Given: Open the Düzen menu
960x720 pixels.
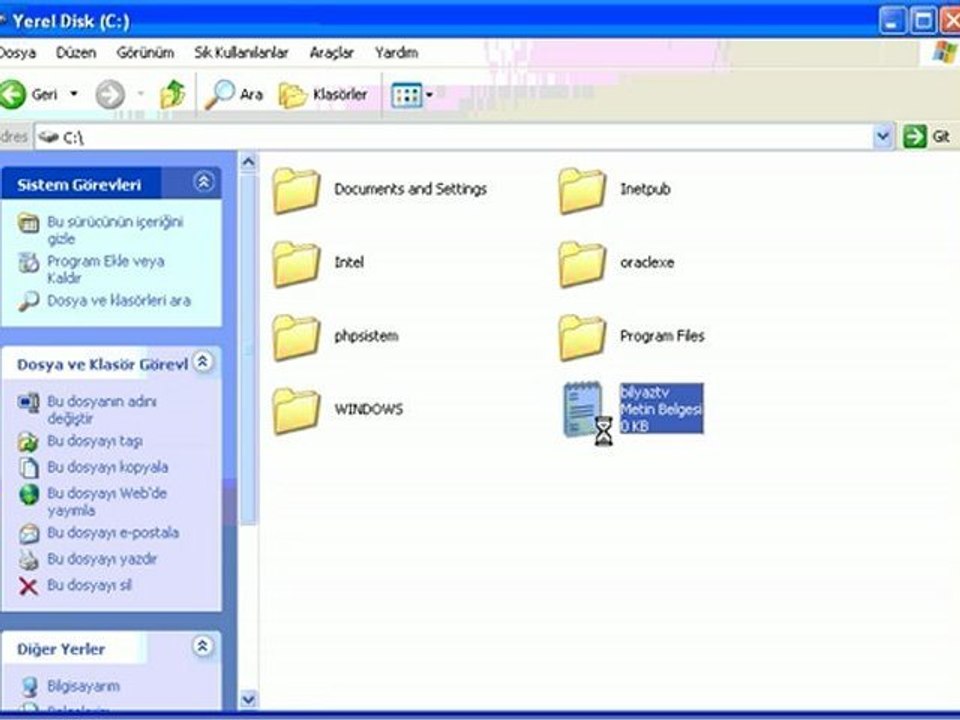Looking at the screenshot, I should 76,53.
